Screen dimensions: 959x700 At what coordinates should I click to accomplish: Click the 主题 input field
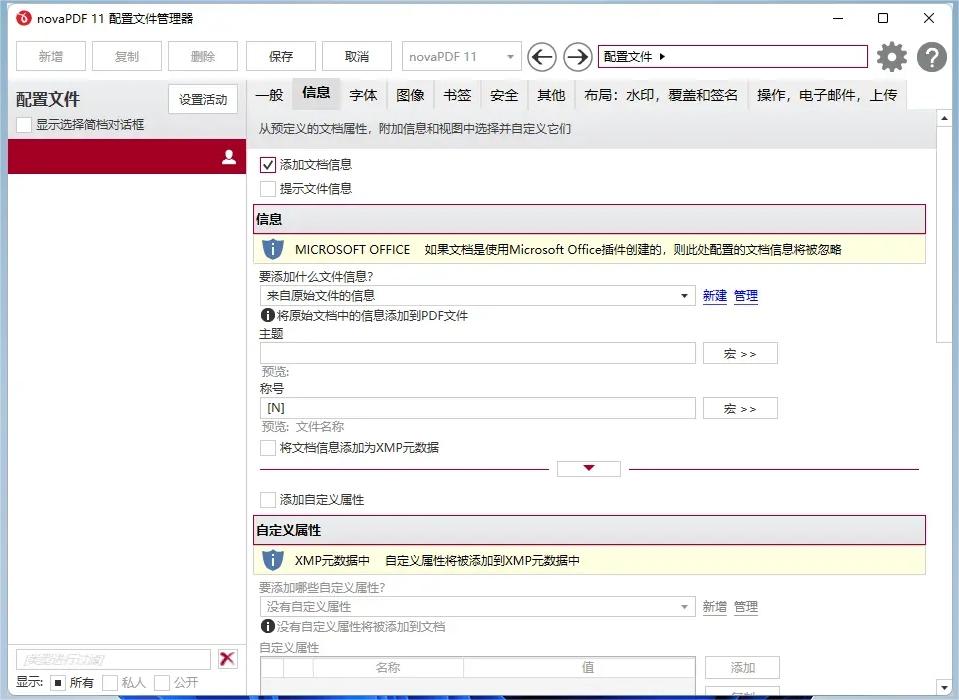(x=478, y=353)
